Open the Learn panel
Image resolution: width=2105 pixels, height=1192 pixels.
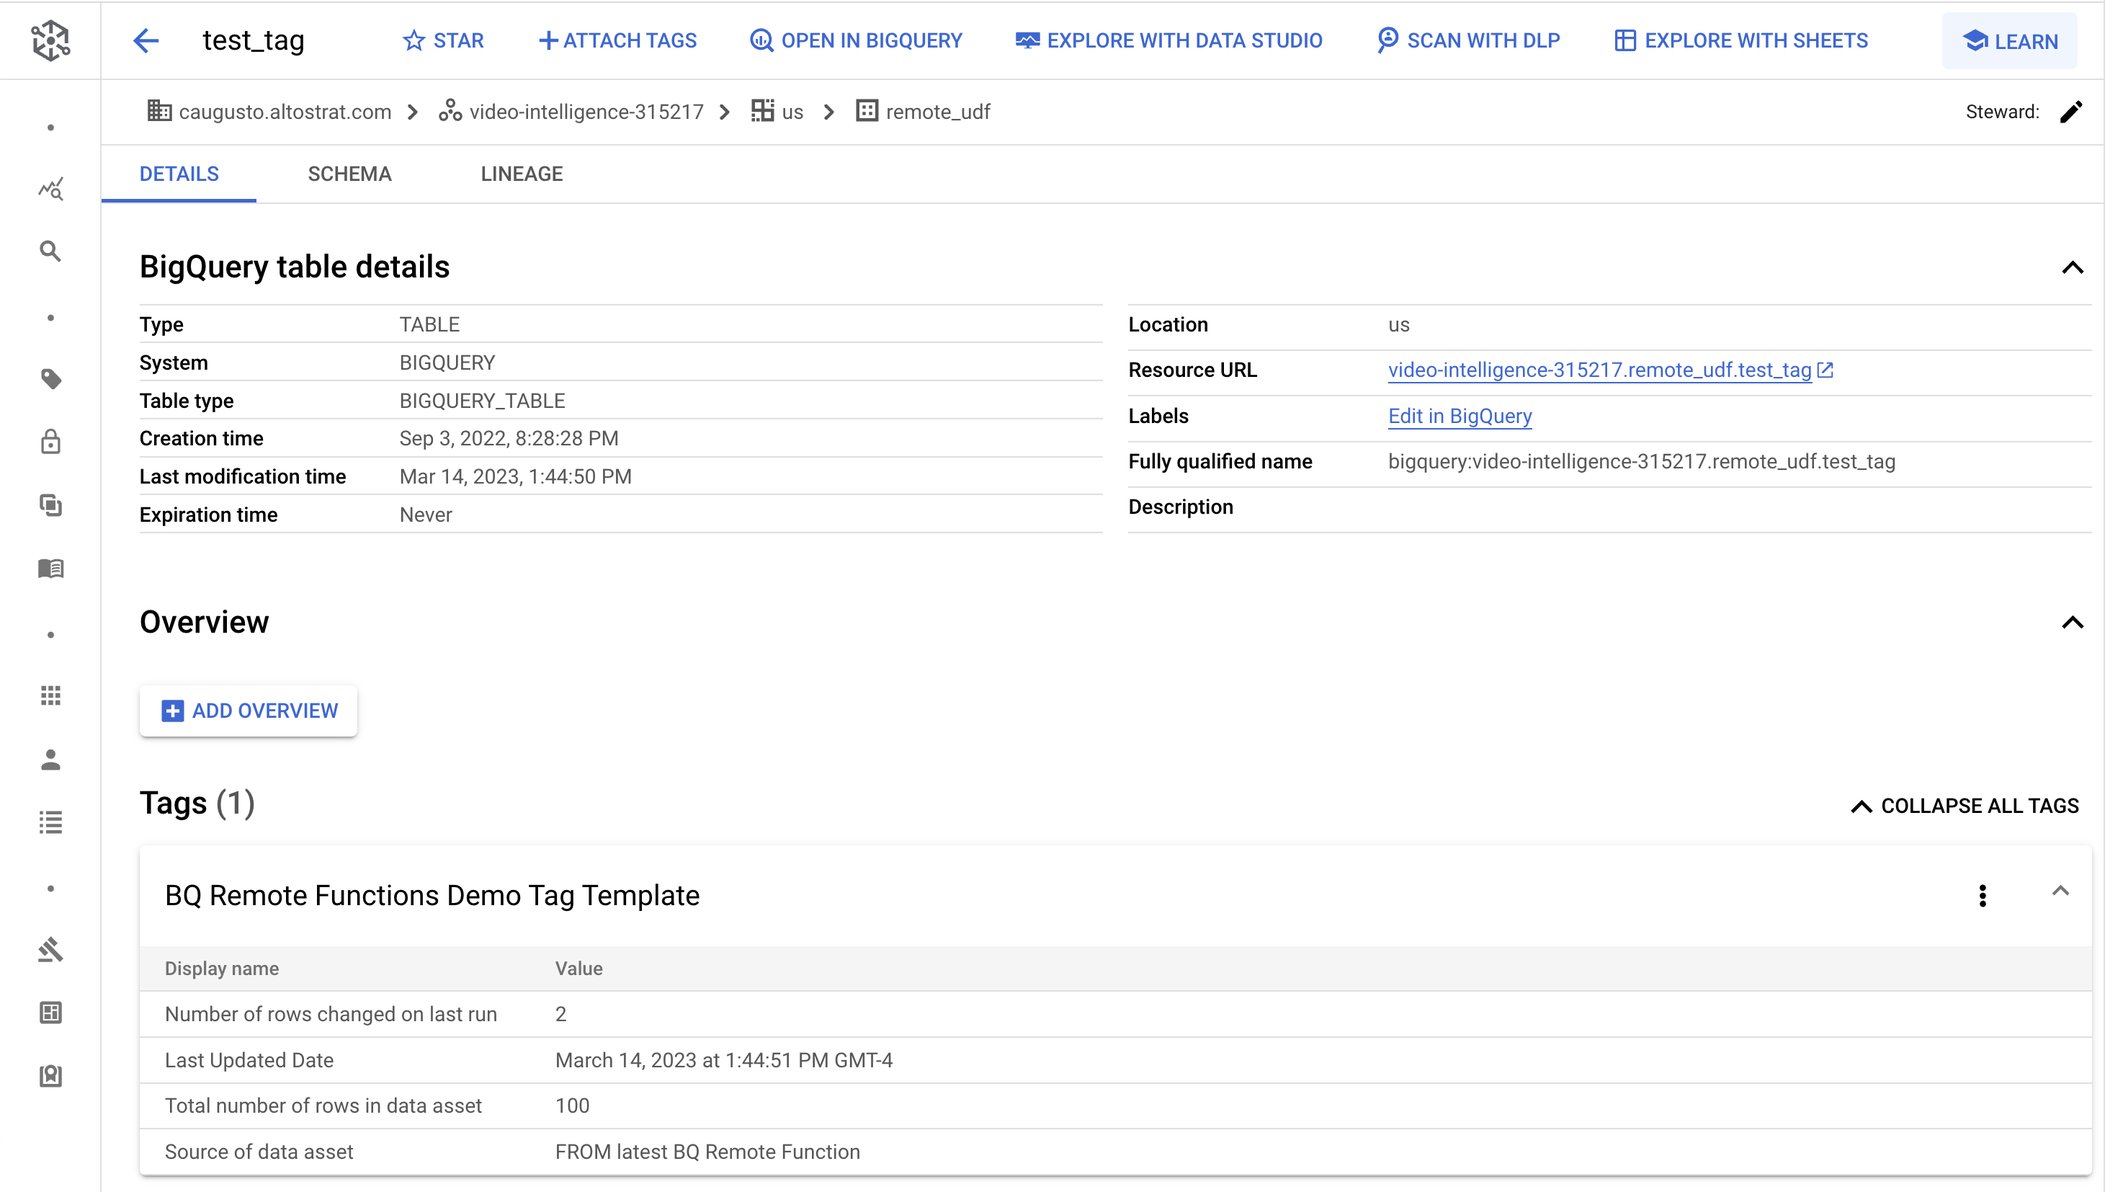tap(2010, 41)
